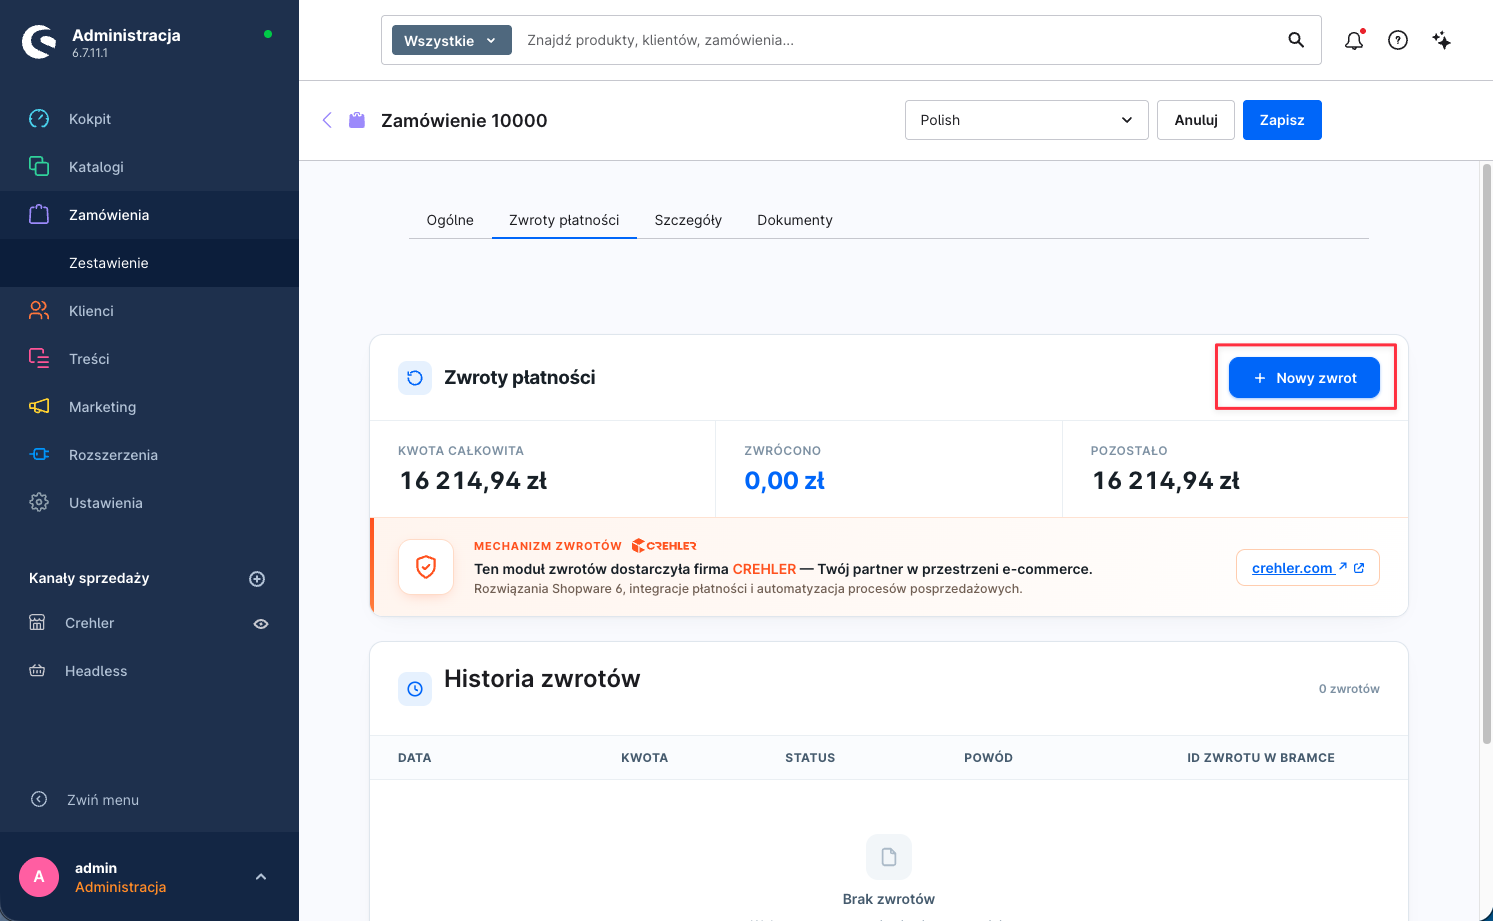
Task: Focus the search input field
Action: tap(900, 40)
